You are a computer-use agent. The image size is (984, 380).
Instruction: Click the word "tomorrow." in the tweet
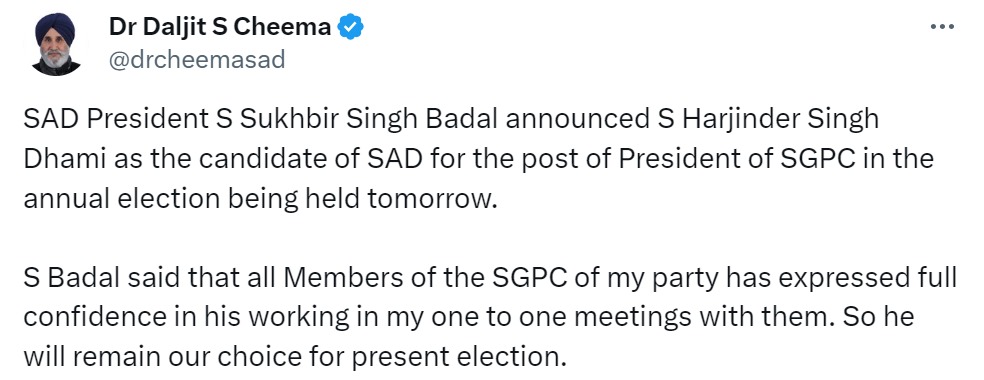432,199
